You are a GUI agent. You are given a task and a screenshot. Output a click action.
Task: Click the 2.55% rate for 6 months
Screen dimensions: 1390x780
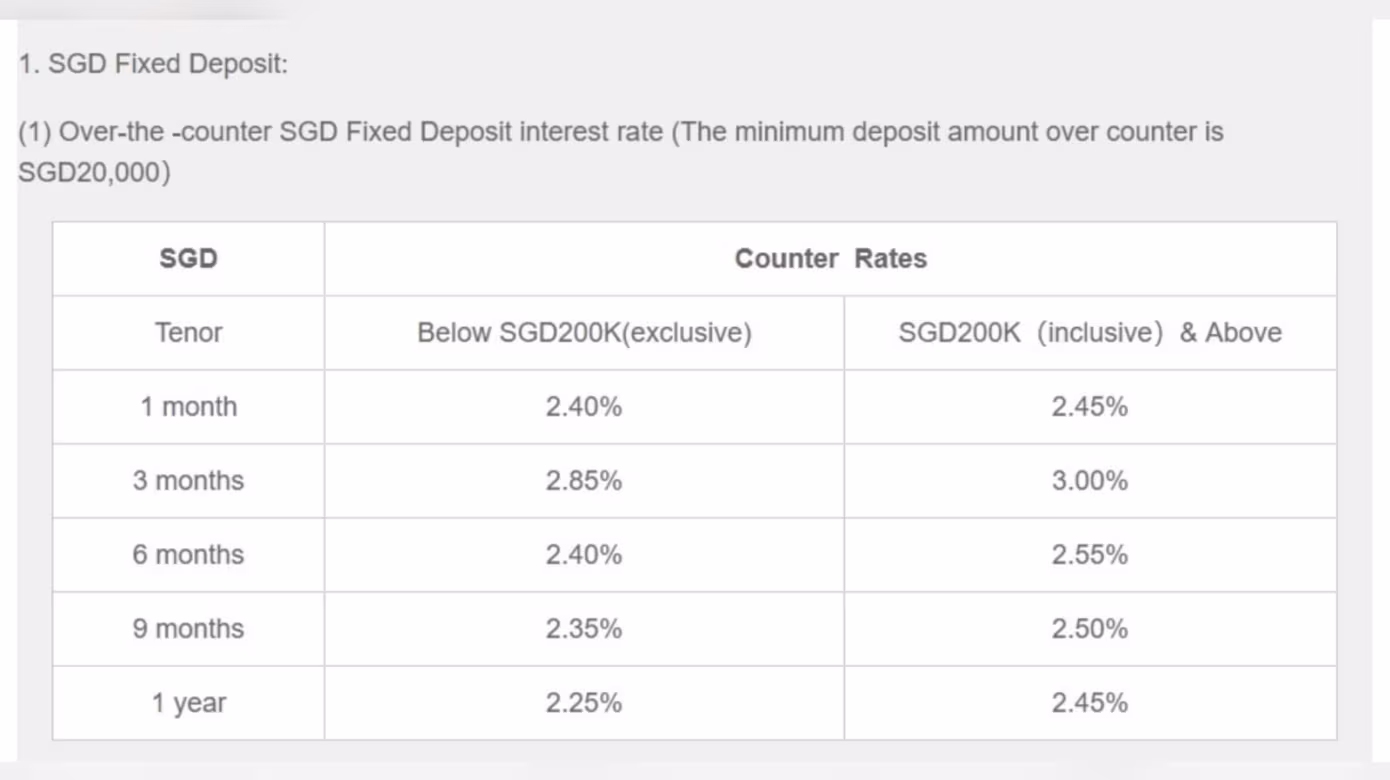coord(1090,555)
